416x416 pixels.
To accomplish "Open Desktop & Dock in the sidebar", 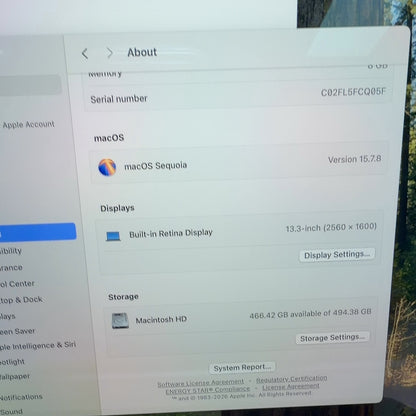I will [x=21, y=300].
